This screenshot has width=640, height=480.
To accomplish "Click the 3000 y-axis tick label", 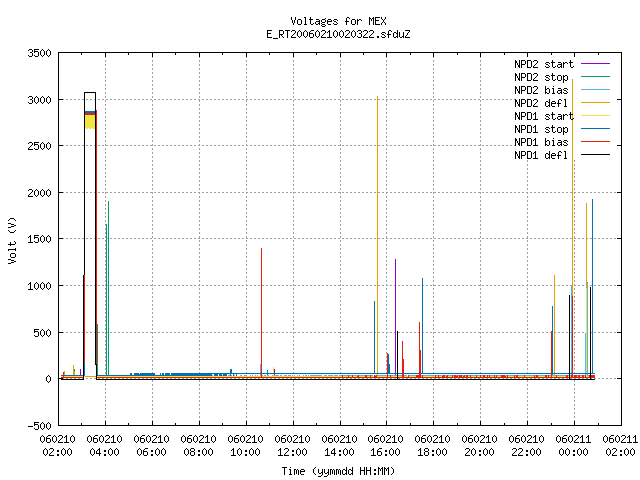I will pyautogui.click(x=40, y=100).
